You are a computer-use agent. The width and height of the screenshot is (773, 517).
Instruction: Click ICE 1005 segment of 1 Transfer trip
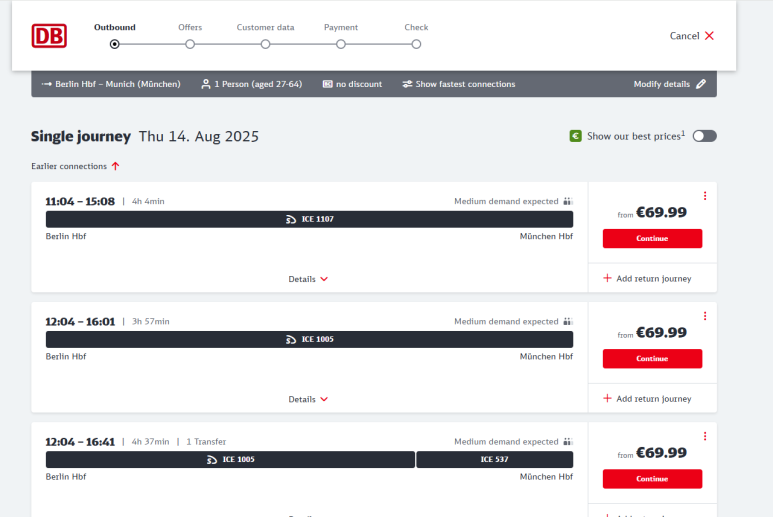point(230,459)
